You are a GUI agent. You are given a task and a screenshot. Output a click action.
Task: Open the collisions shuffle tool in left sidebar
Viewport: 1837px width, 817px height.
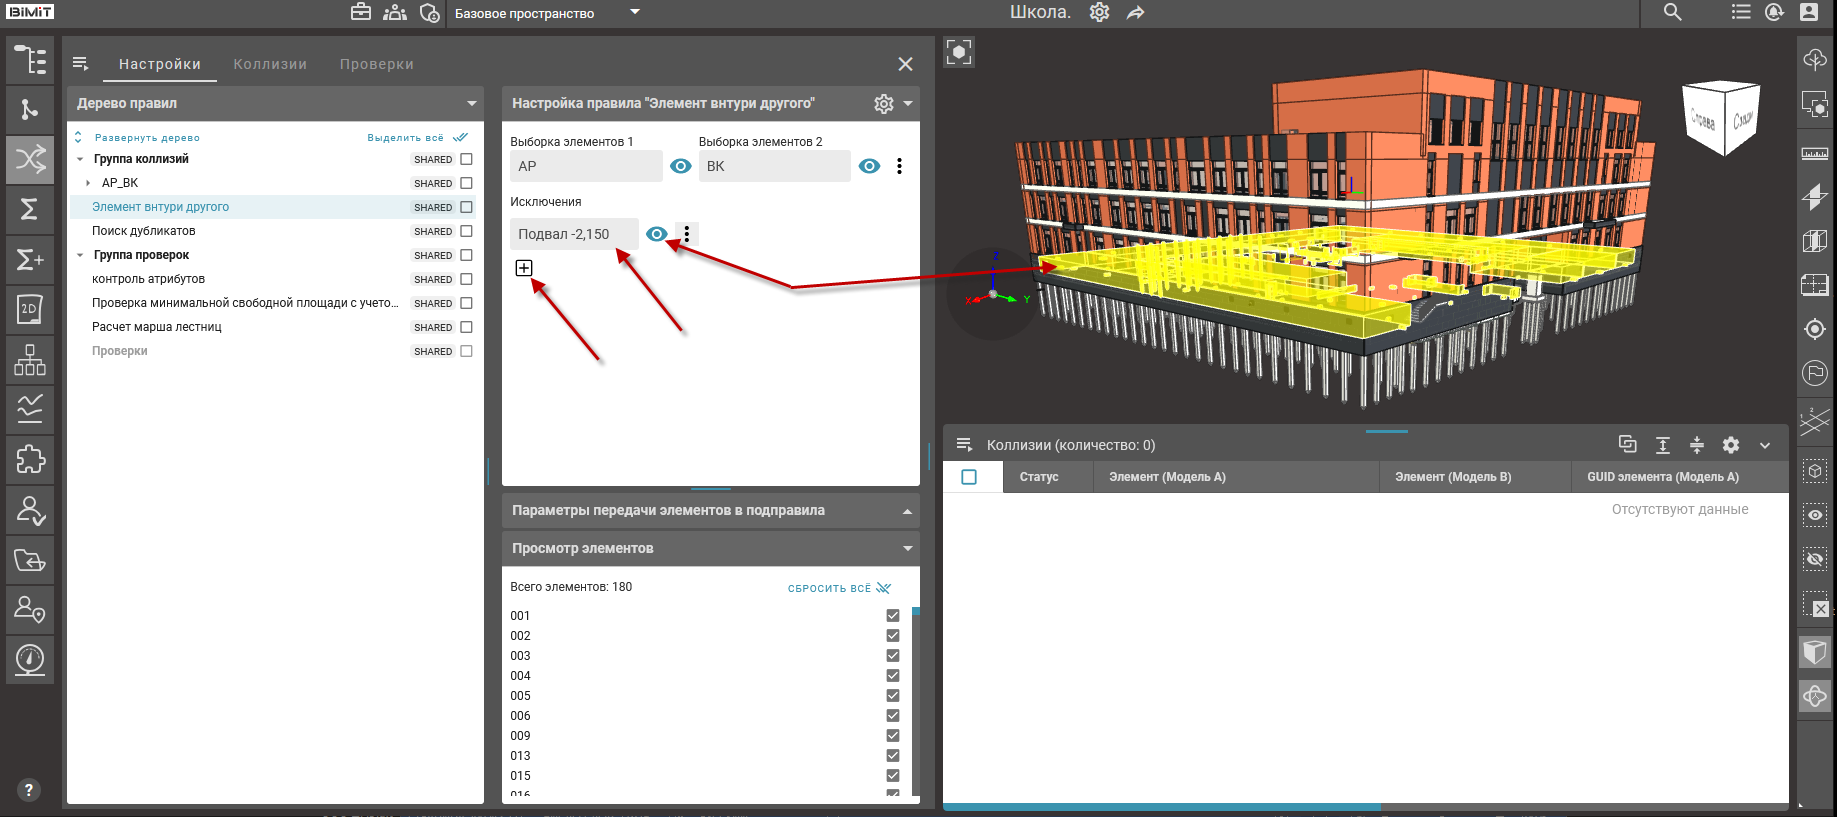30,159
